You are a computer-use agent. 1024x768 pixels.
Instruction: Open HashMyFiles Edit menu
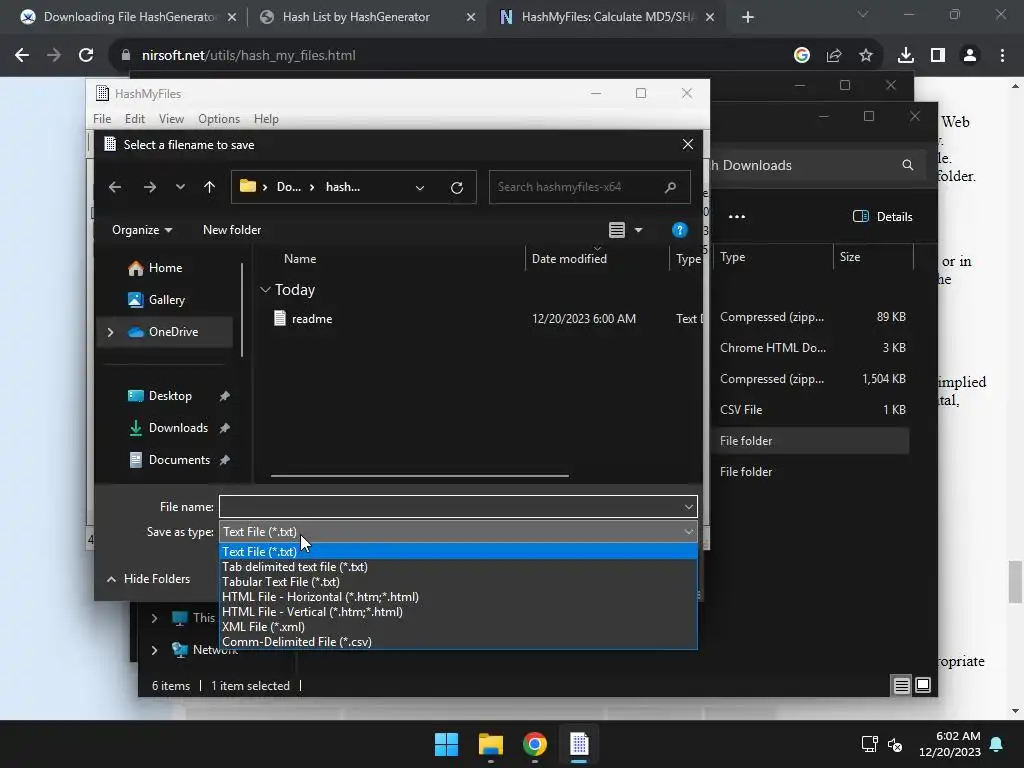(x=135, y=119)
